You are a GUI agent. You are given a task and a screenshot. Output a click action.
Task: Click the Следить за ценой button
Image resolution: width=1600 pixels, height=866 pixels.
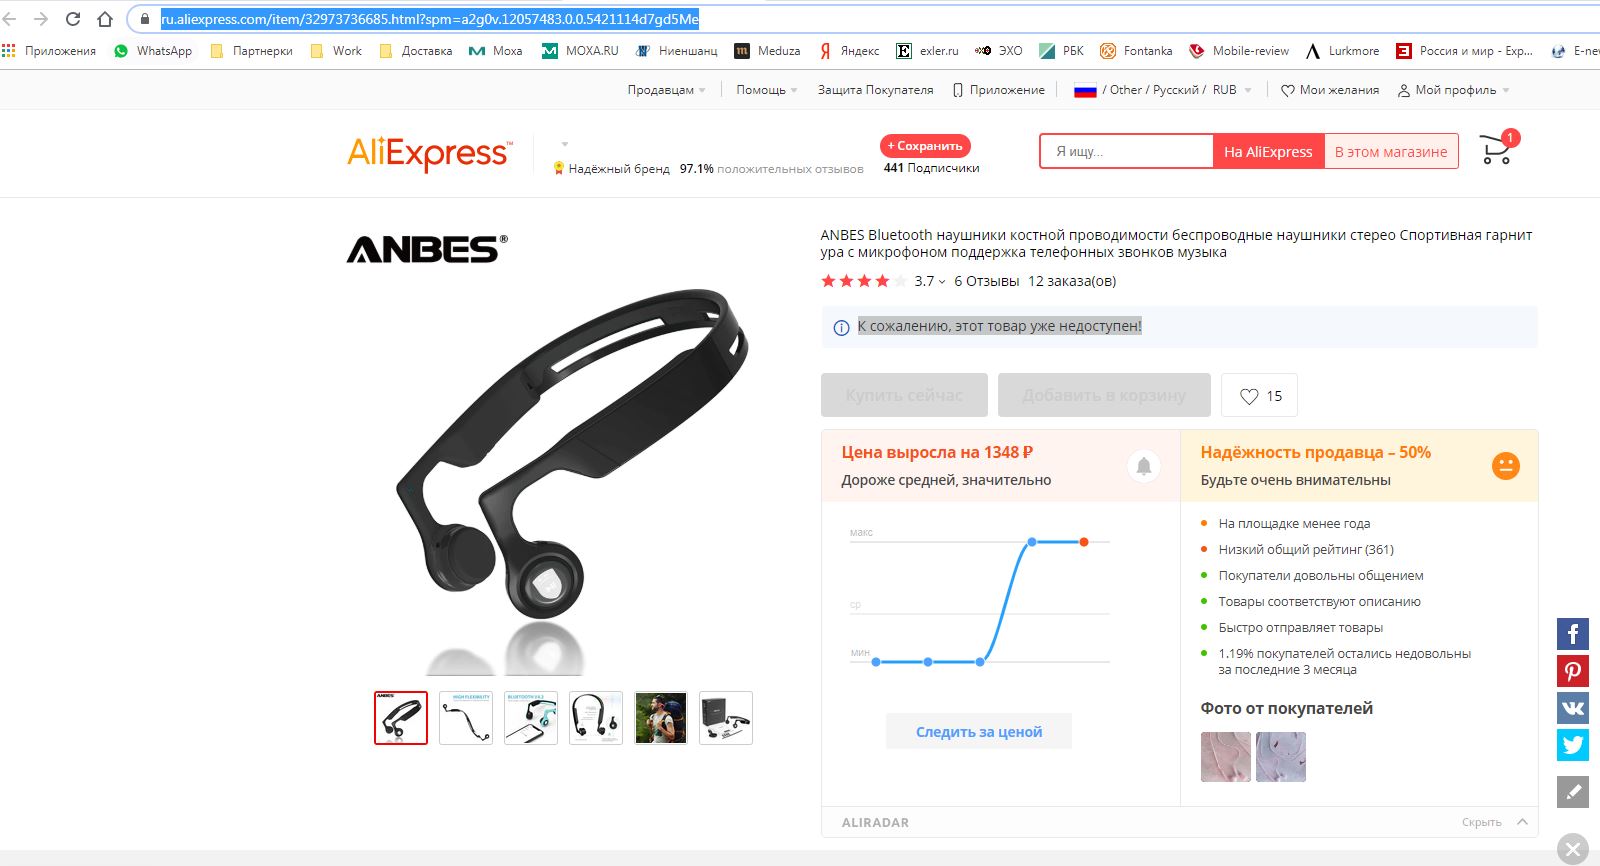click(979, 732)
